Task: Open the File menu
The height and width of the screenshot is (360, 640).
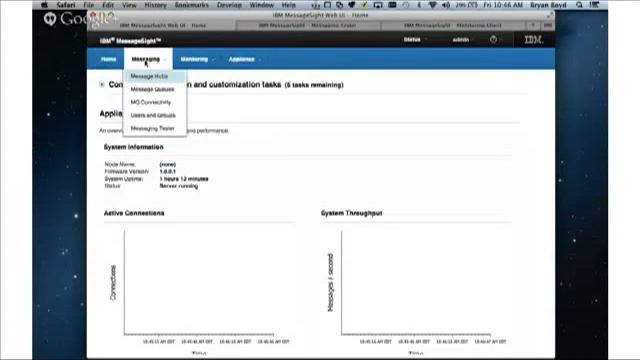Action: click(x=89, y=5)
